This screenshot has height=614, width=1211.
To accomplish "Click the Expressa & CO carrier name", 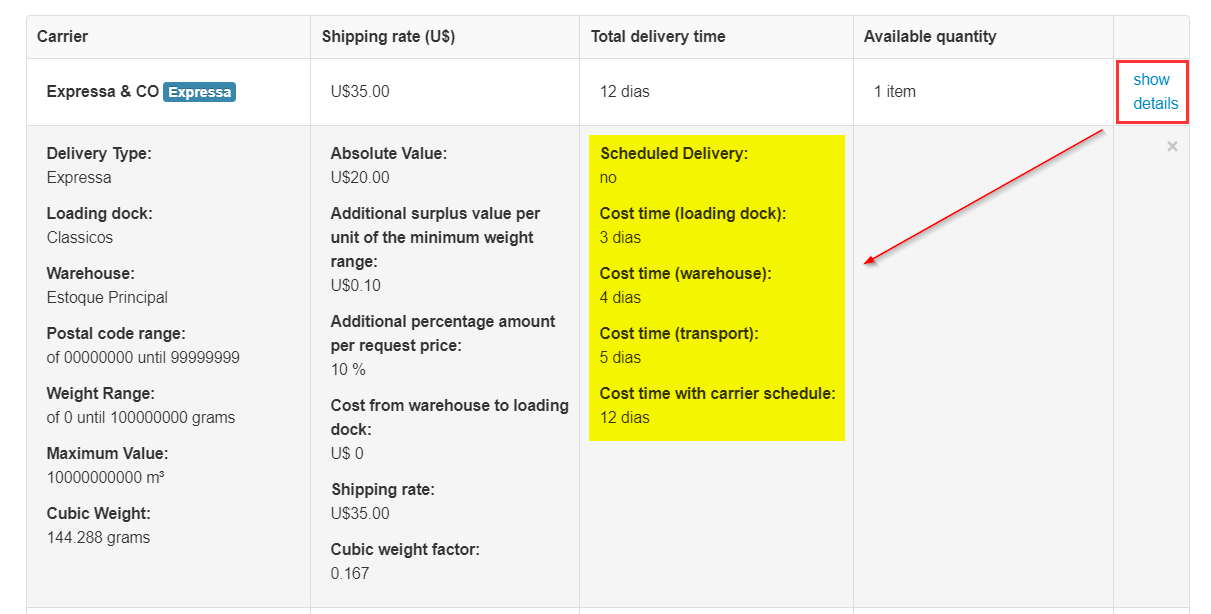I will (103, 92).
